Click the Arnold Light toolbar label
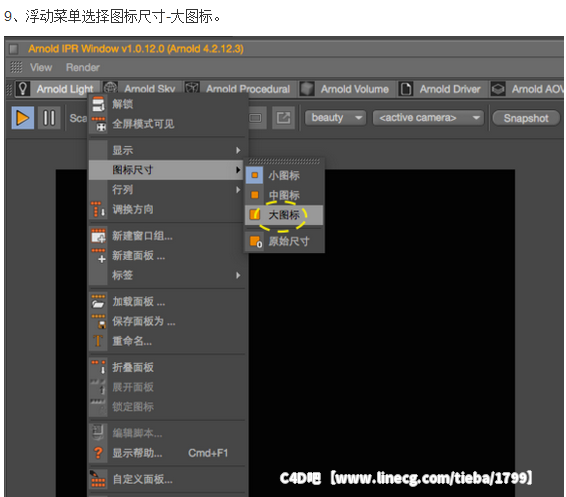 coord(65,89)
